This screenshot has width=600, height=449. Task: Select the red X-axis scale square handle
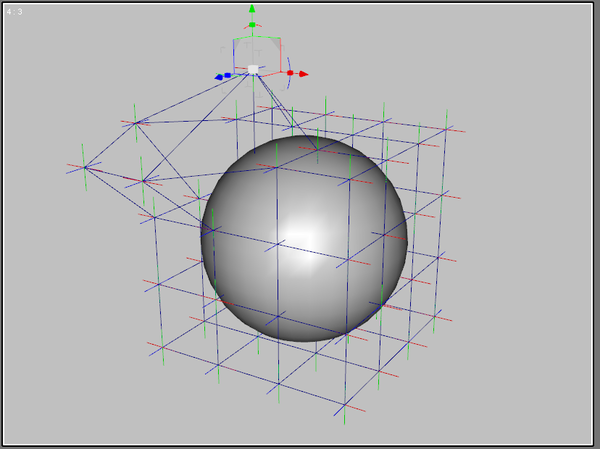(x=290, y=73)
